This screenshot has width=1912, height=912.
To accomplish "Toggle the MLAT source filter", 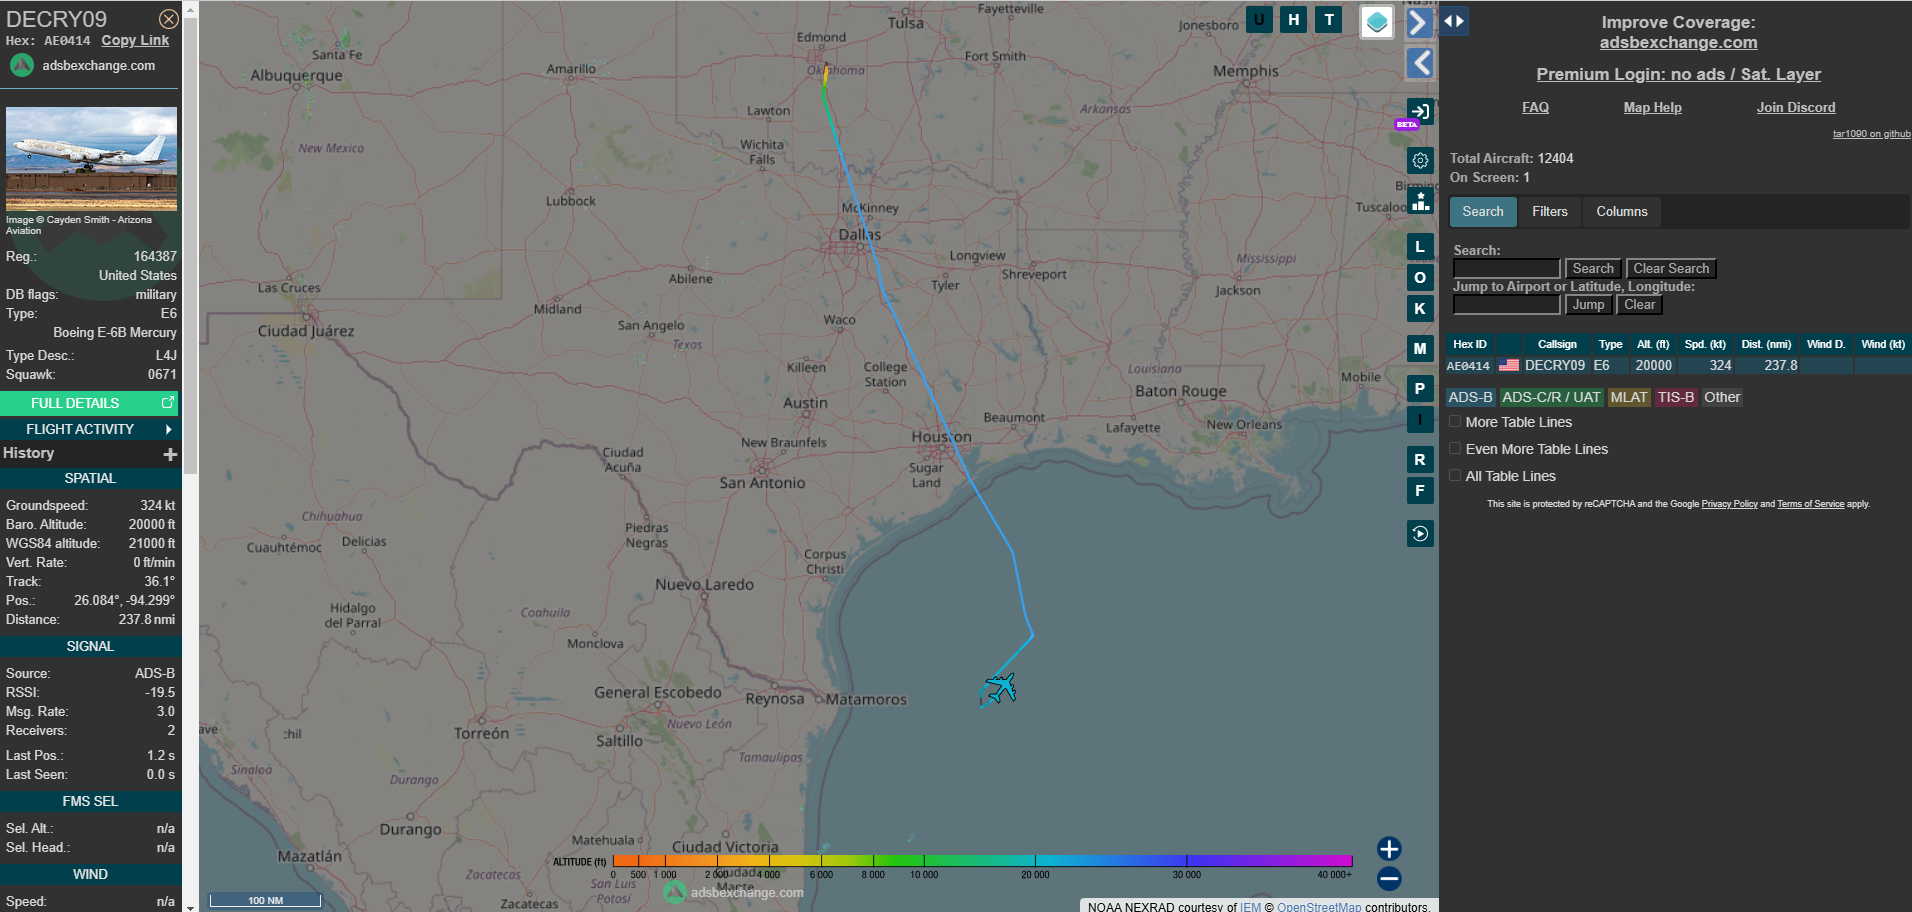I will [x=1628, y=397].
